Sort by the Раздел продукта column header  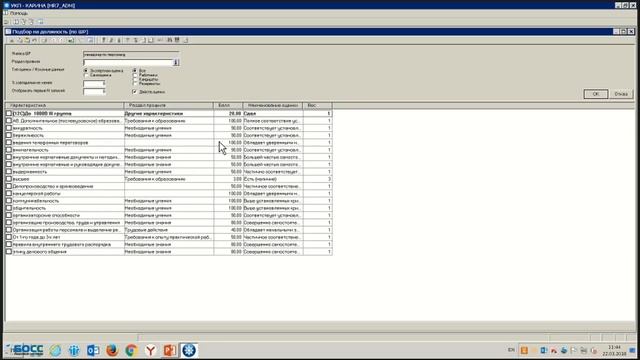tap(168, 105)
